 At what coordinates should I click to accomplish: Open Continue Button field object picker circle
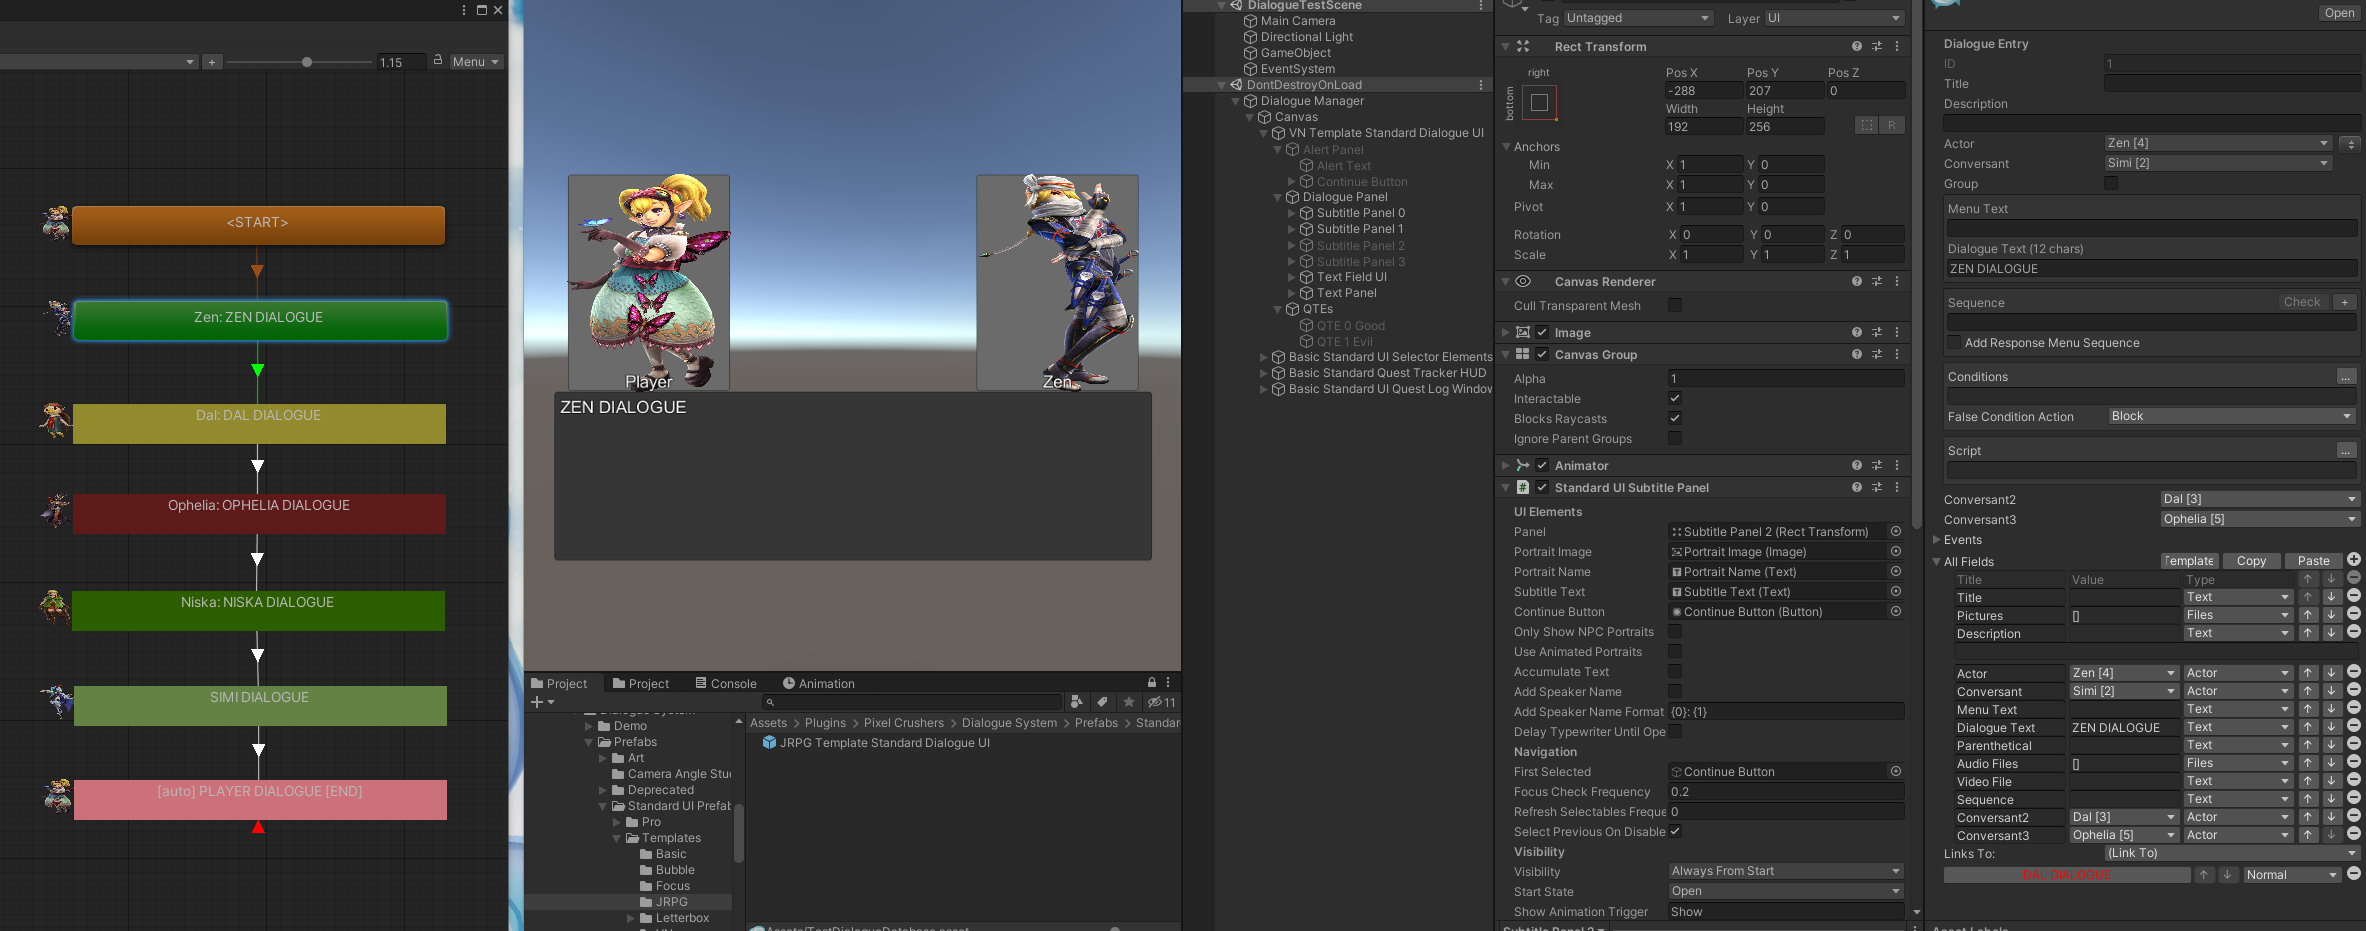(x=1895, y=611)
